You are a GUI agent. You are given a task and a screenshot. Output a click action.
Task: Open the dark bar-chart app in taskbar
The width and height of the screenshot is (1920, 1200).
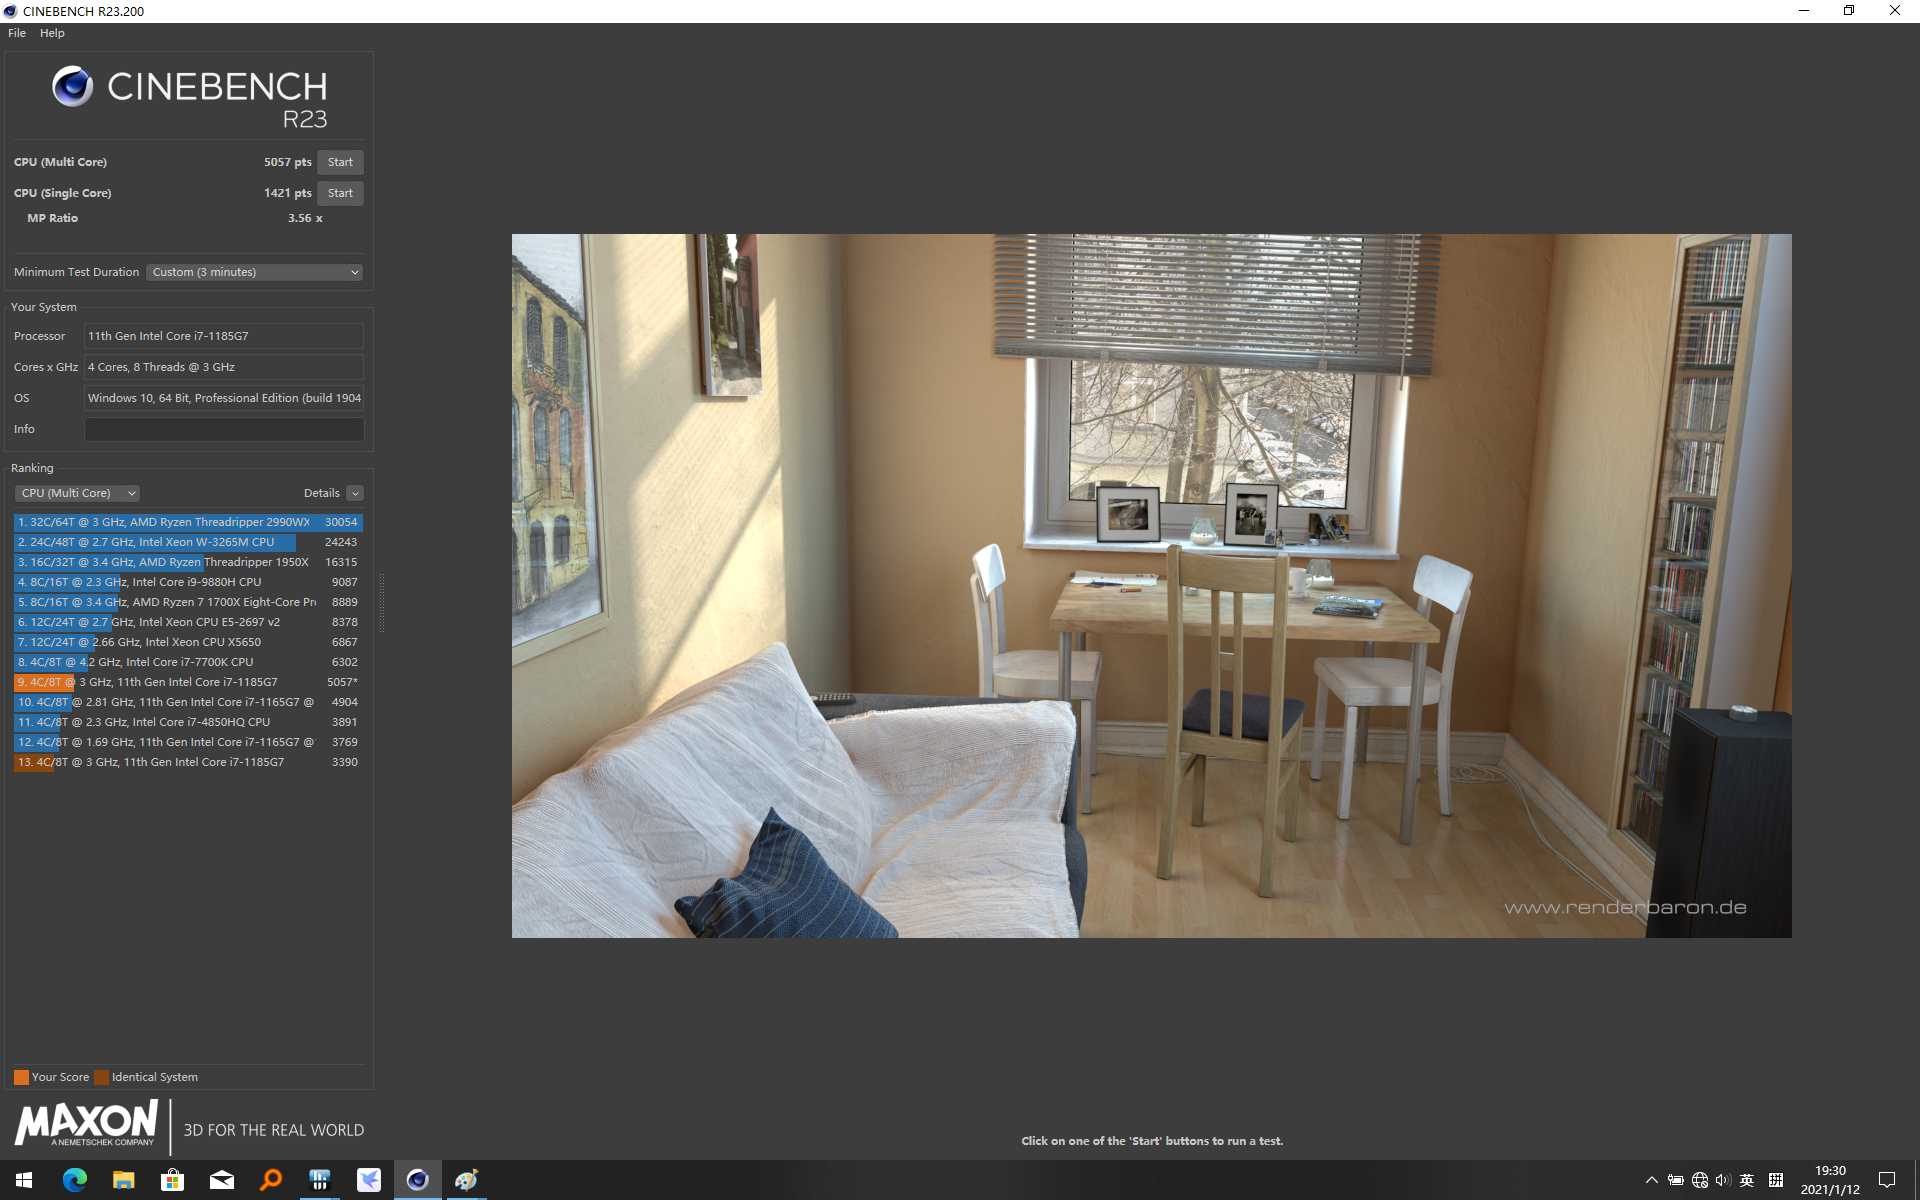[319, 1180]
